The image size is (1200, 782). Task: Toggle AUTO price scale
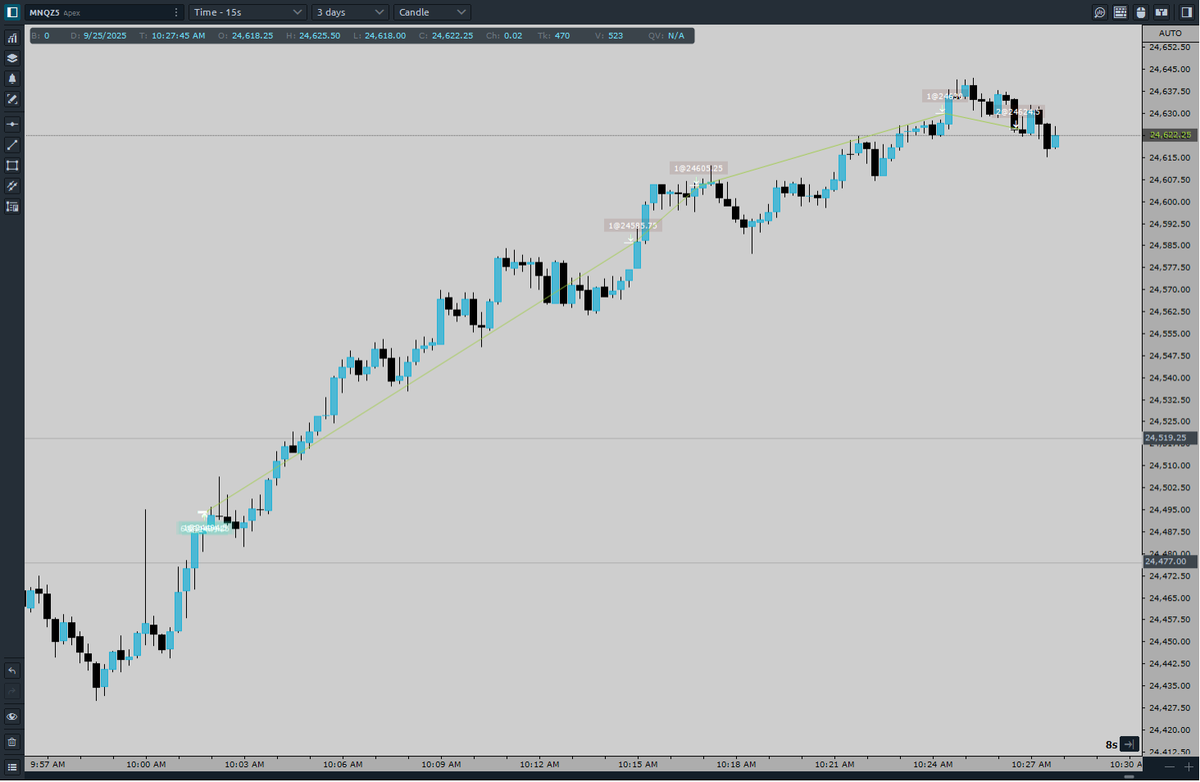tap(1170, 33)
